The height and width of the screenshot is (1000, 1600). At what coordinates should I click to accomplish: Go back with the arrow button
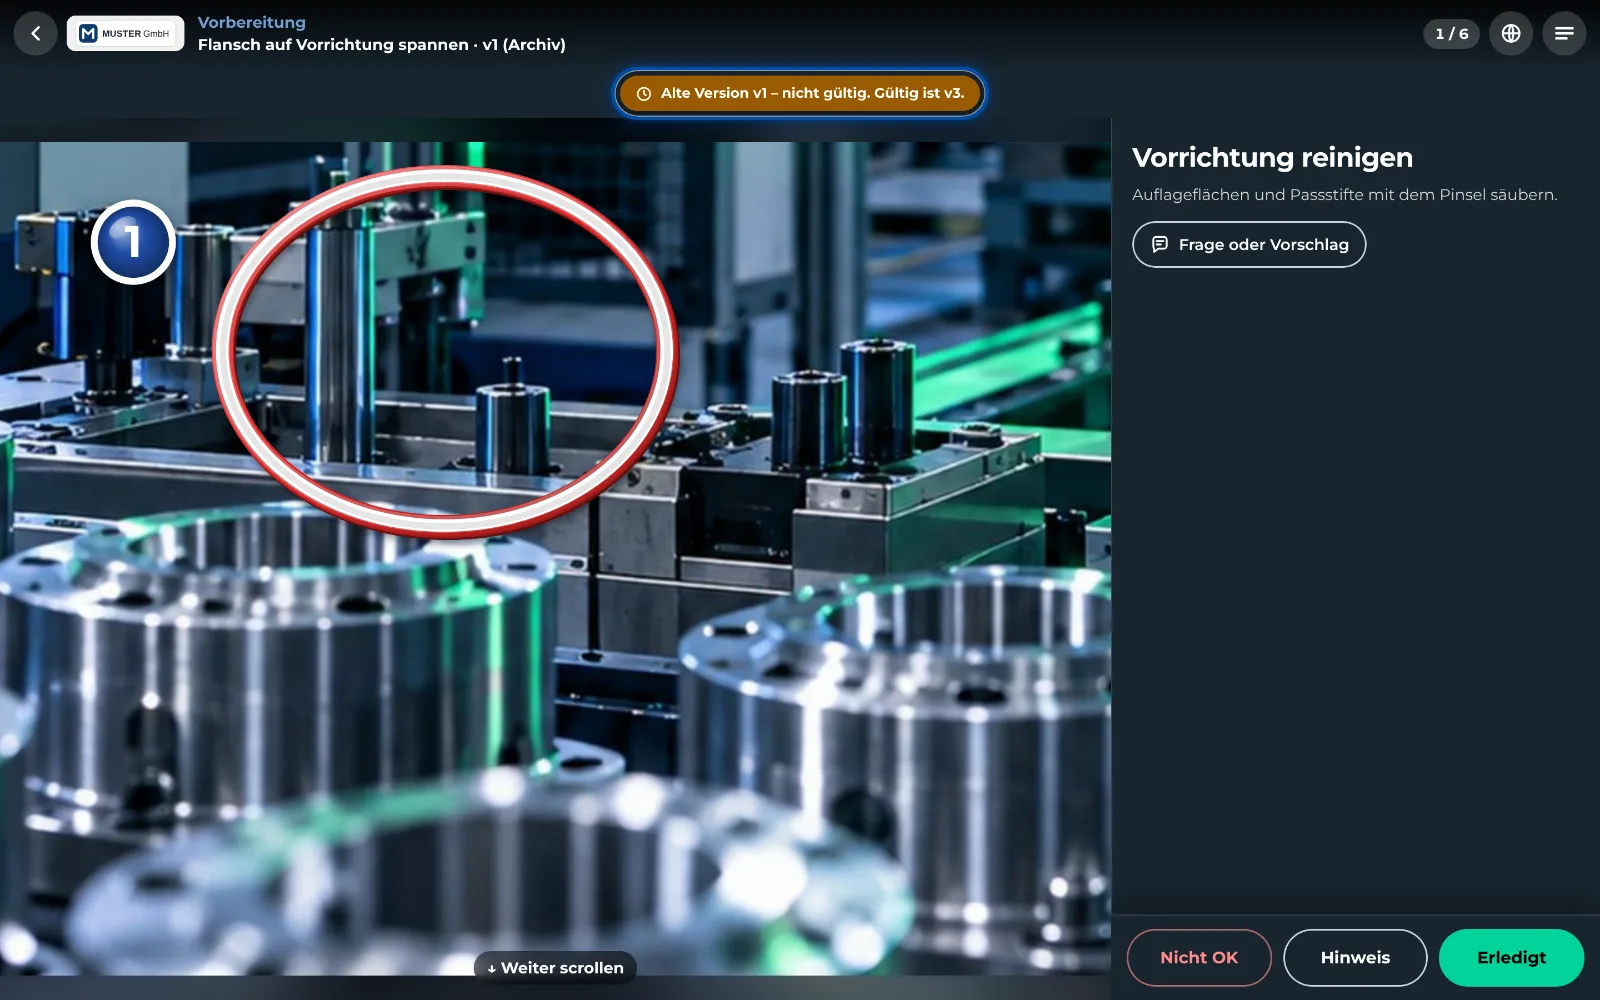tap(35, 34)
